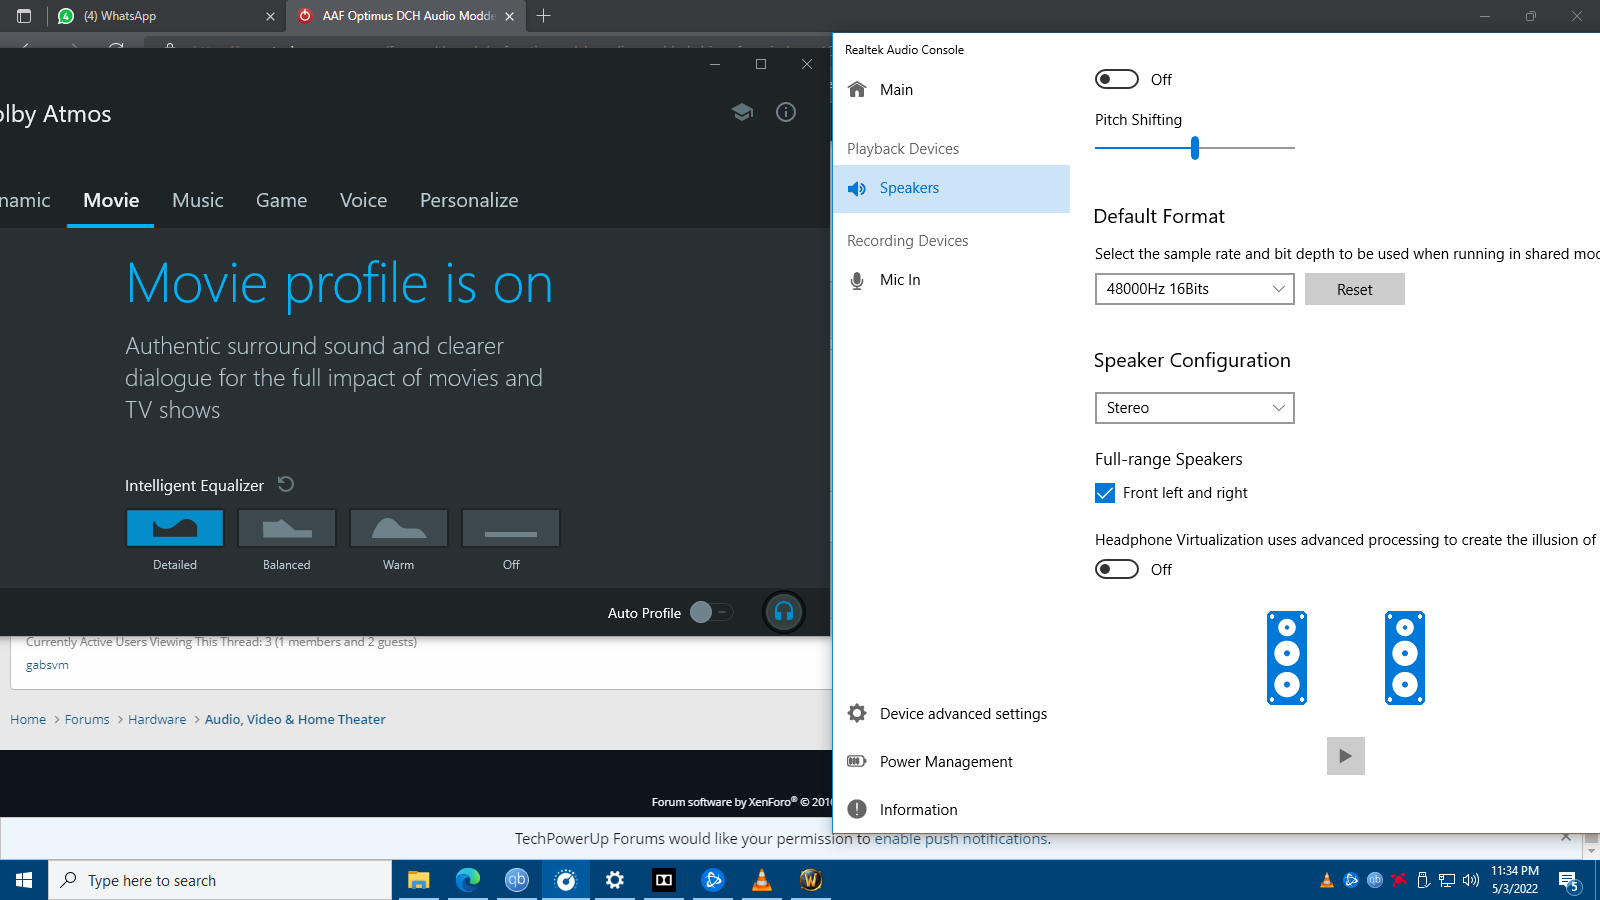The height and width of the screenshot is (900, 1600).
Task: Click the headphone icon in Dolby Atmos
Action: click(784, 612)
